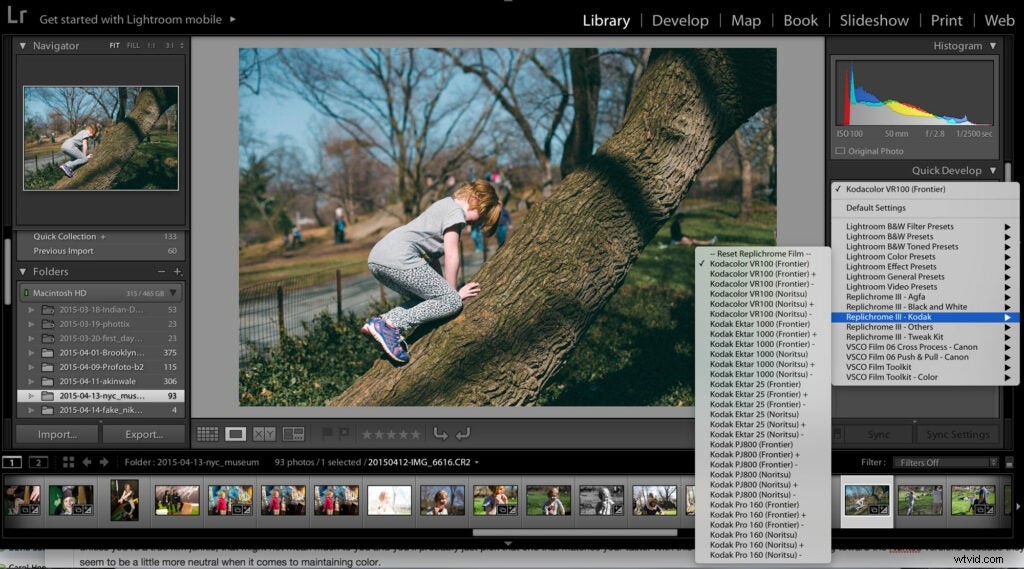This screenshot has height=569, width=1024.
Task: Select the Previous Import entry
Action: [x=101, y=251]
